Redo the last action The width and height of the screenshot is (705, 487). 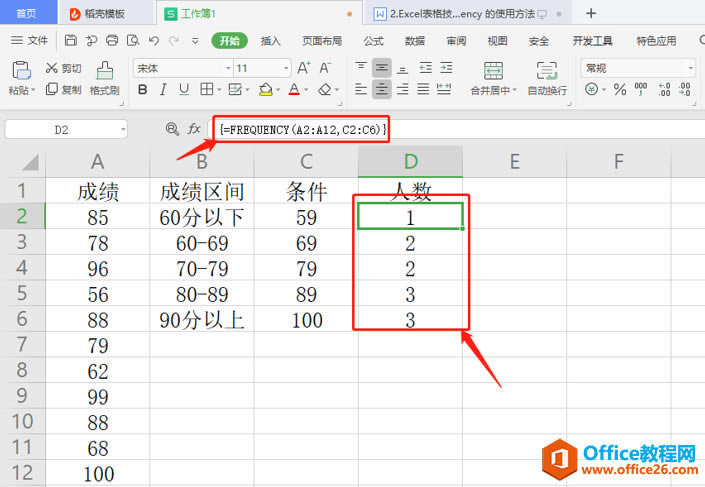174,41
